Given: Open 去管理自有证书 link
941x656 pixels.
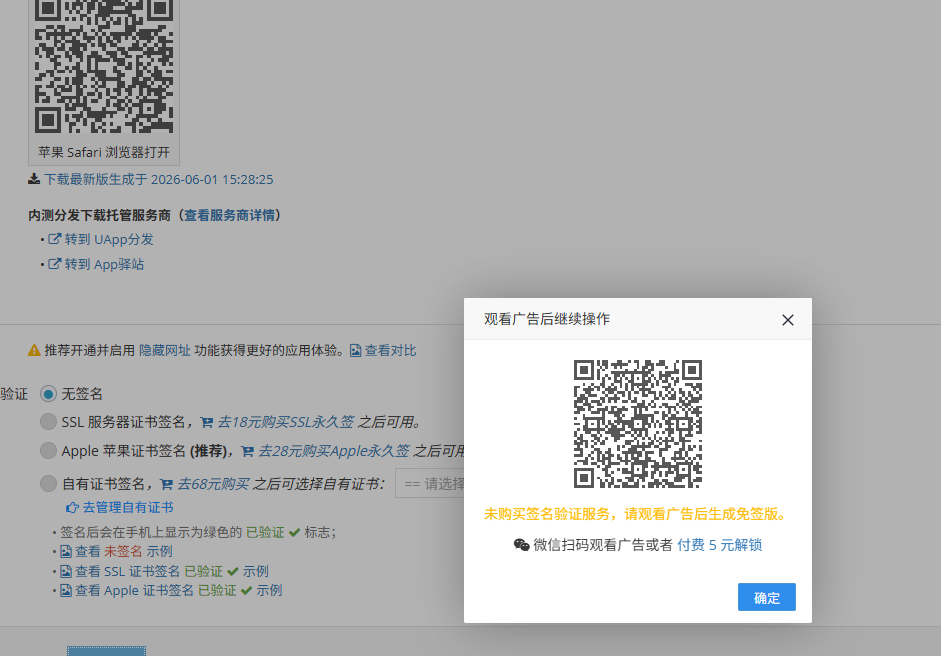Looking at the screenshot, I should coord(128,507).
